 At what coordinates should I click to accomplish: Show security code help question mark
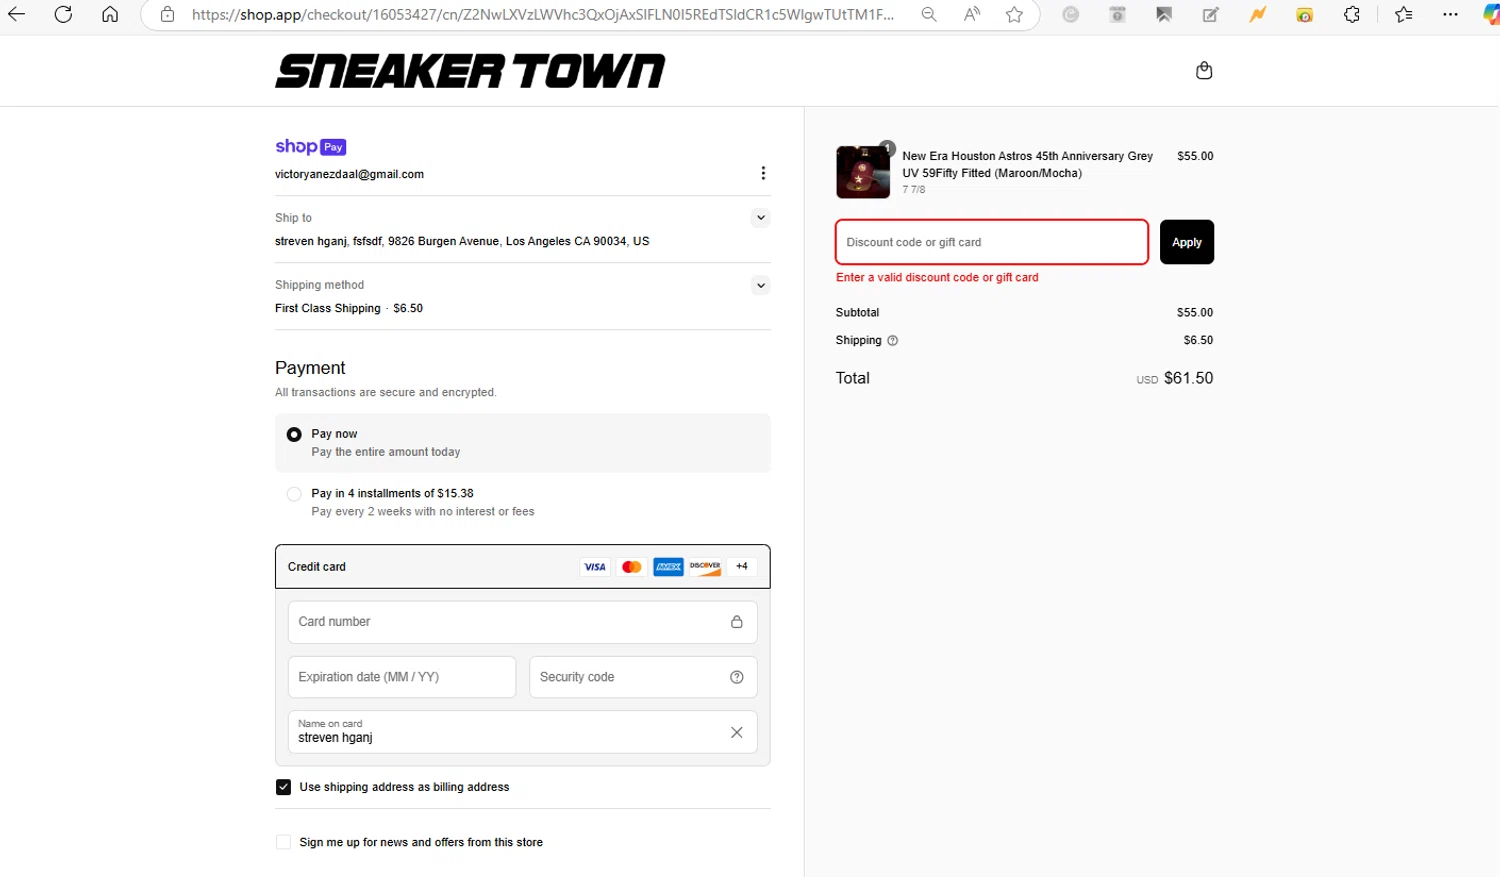[x=737, y=677]
